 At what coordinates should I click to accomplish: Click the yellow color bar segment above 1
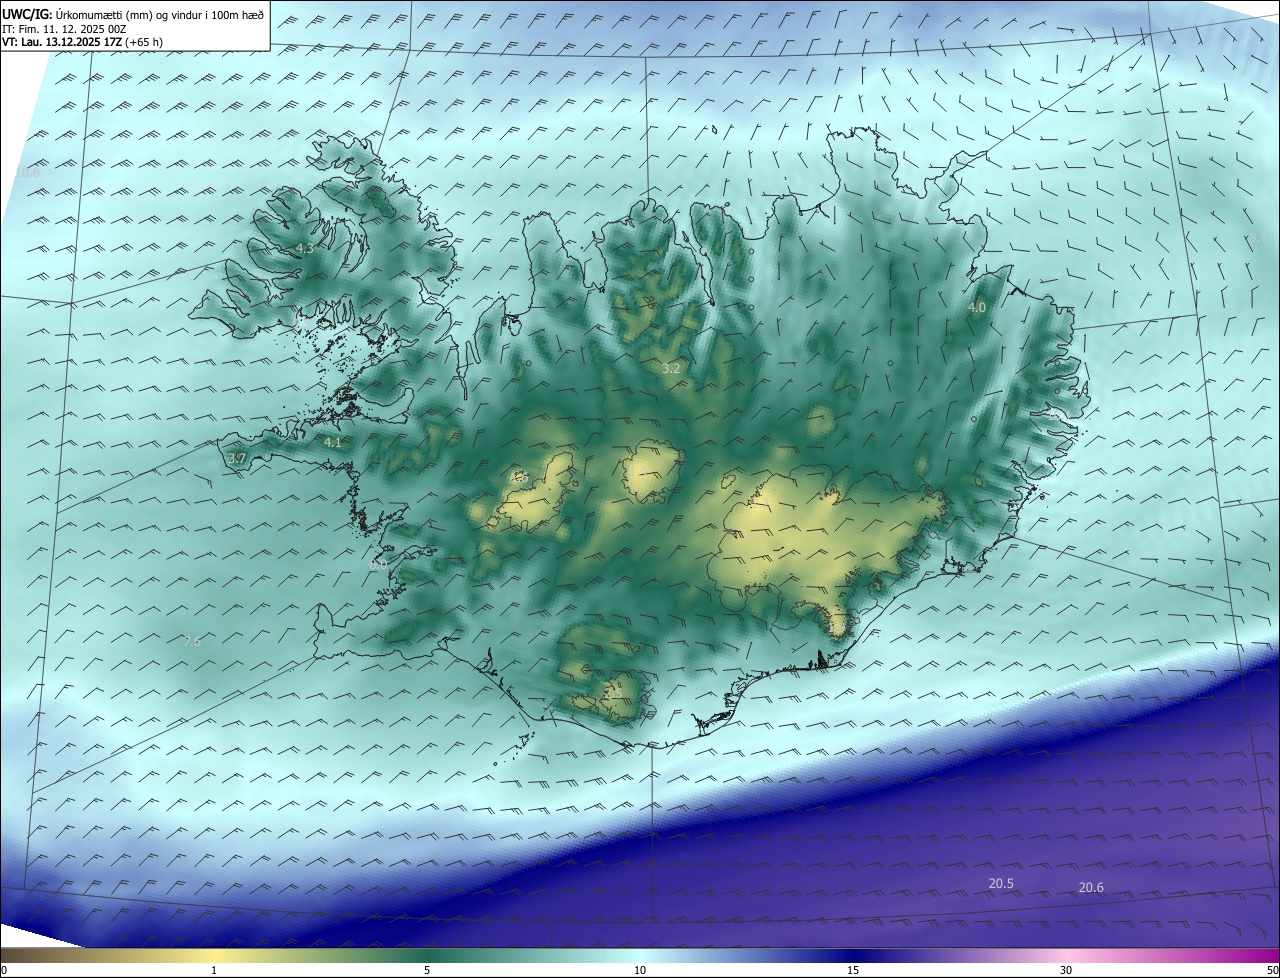coord(214,955)
